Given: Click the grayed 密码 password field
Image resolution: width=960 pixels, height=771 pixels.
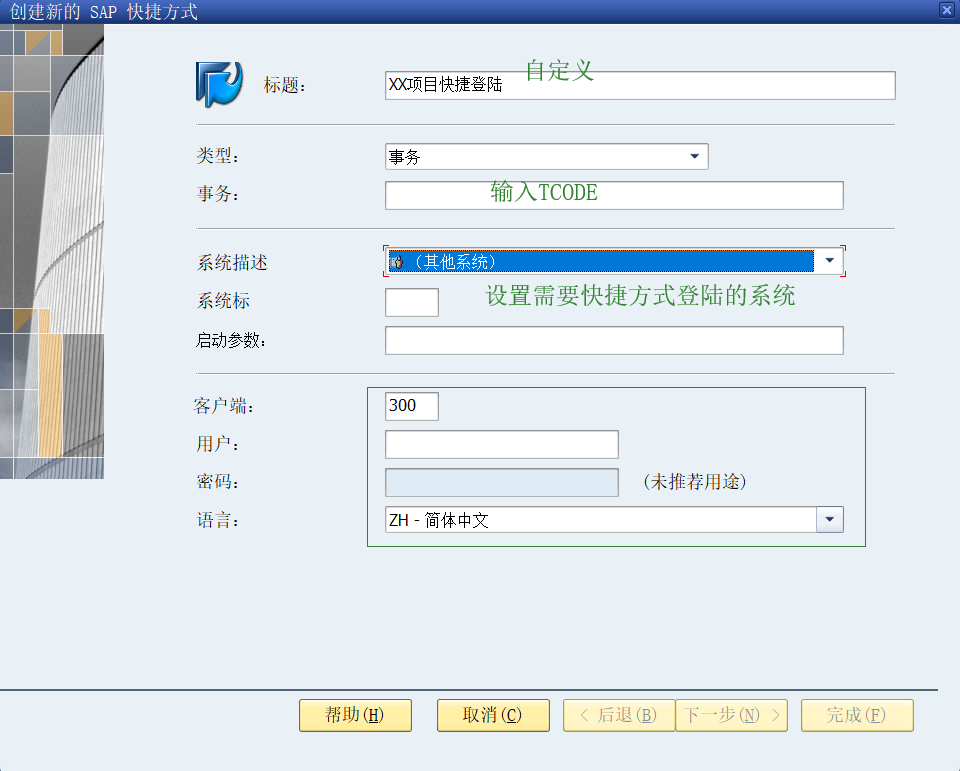Looking at the screenshot, I should (501, 481).
